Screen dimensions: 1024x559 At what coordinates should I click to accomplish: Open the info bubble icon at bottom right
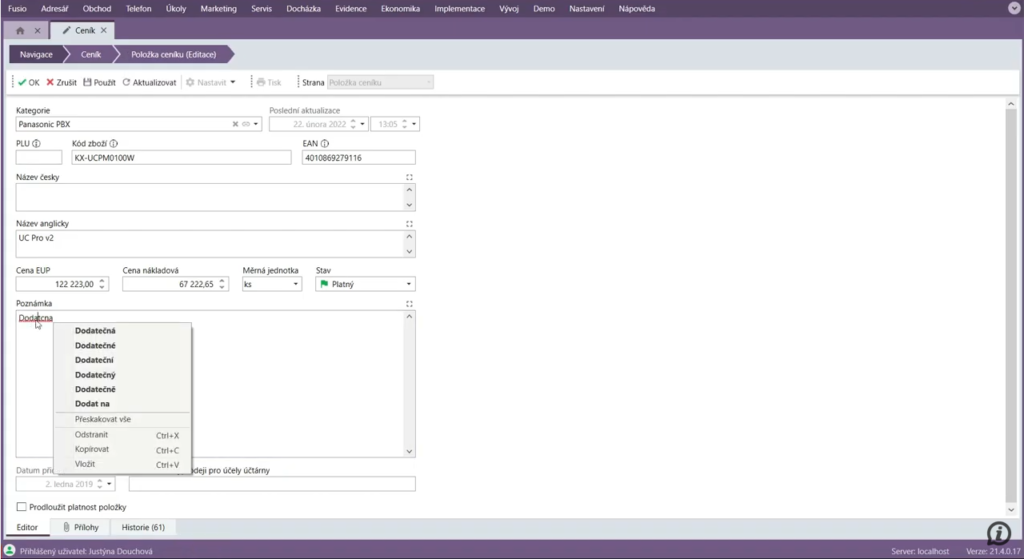click(x=998, y=532)
